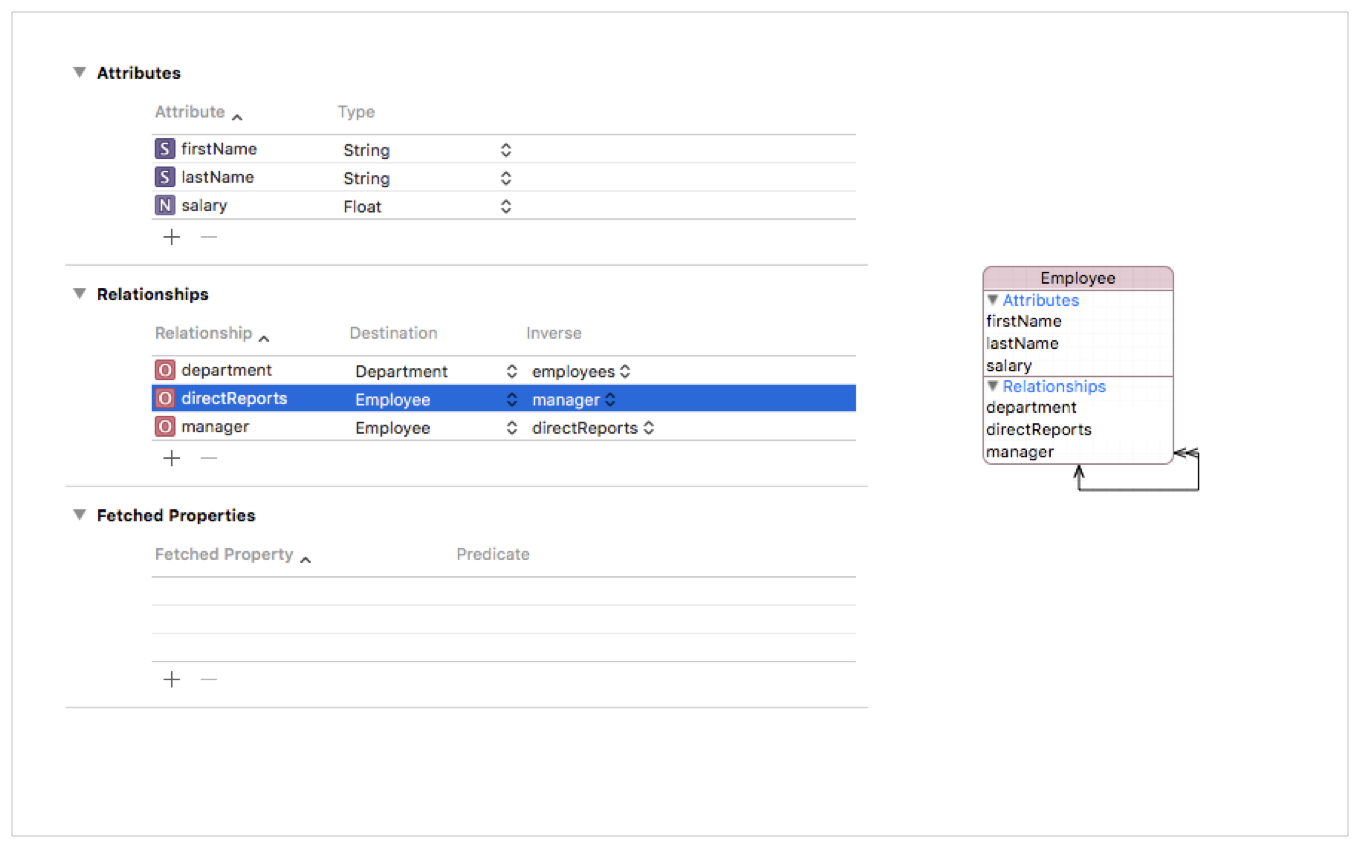Add a new relationship with plus button

tap(172, 458)
